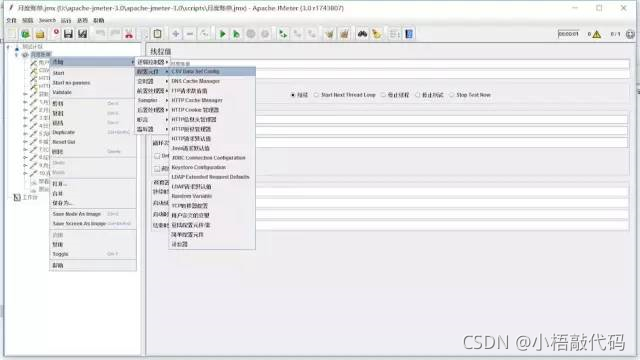Click the Stop test toolbar icon
Image resolution: width=640 pixels, height=360 pixels.
pyautogui.click(x=251, y=34)
